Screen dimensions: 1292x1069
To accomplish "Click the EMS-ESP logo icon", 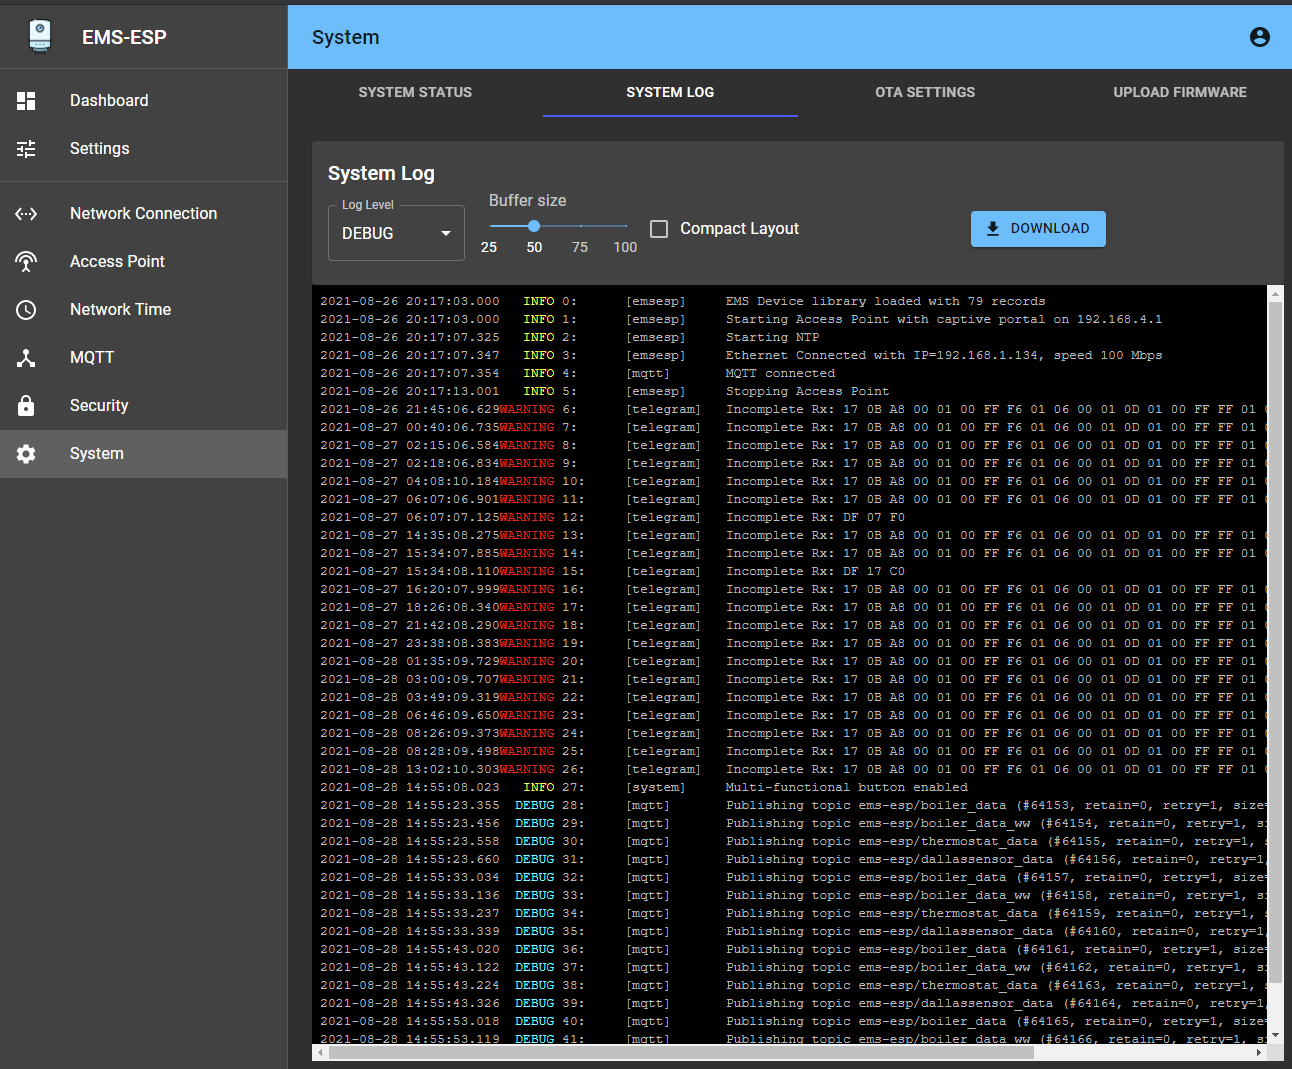I will tap(40, 36).
